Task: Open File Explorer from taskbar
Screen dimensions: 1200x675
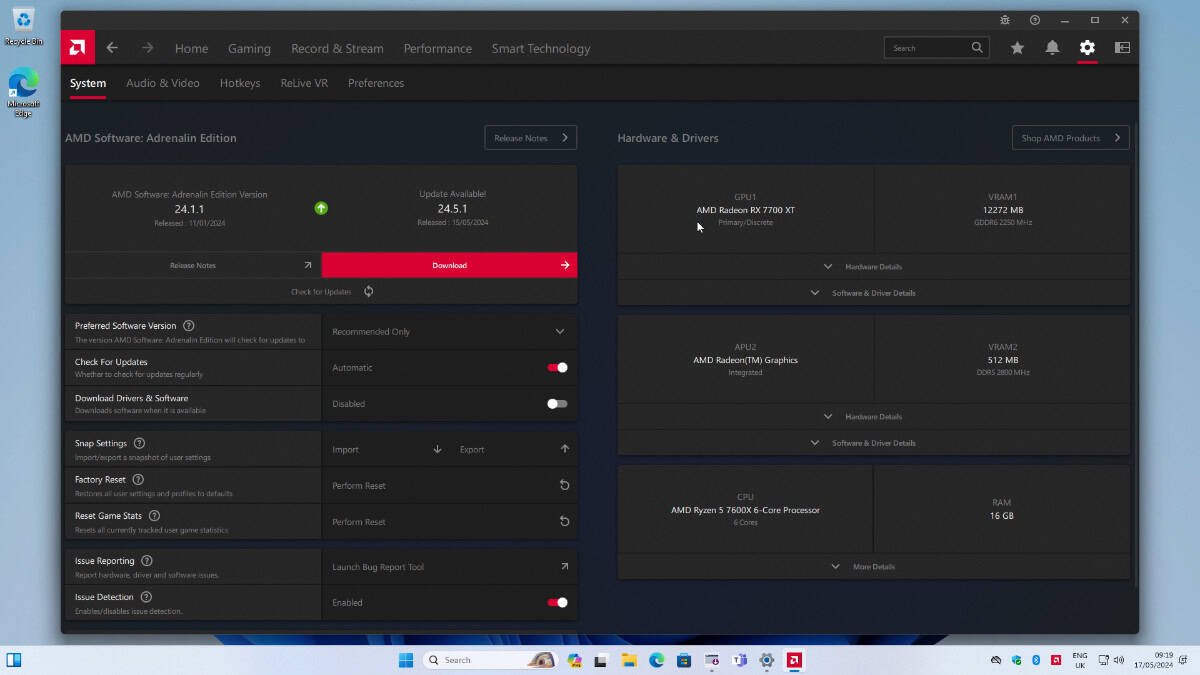Action: coord(629,660)
